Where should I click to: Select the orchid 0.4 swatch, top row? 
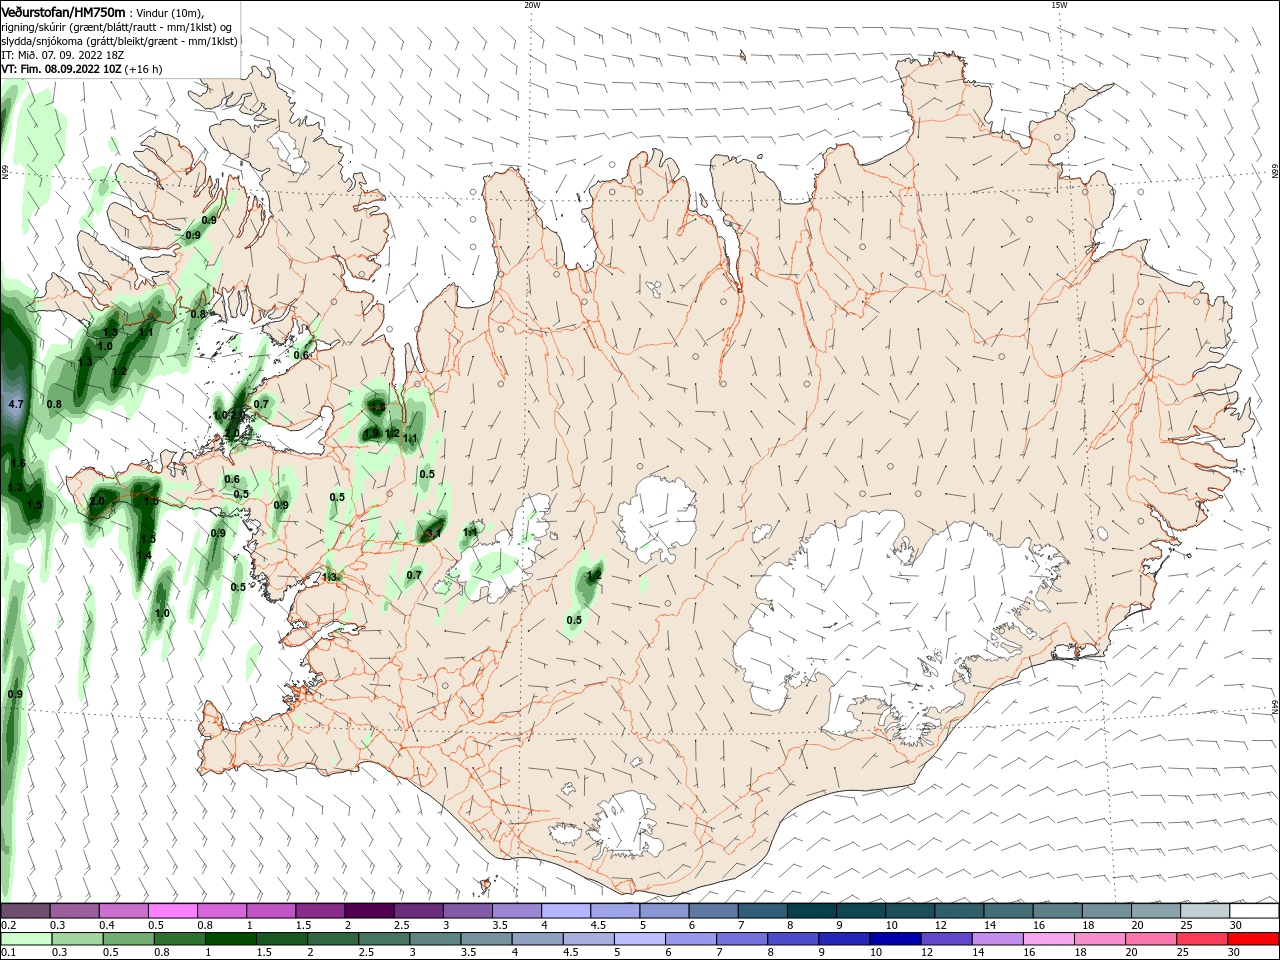123,911
